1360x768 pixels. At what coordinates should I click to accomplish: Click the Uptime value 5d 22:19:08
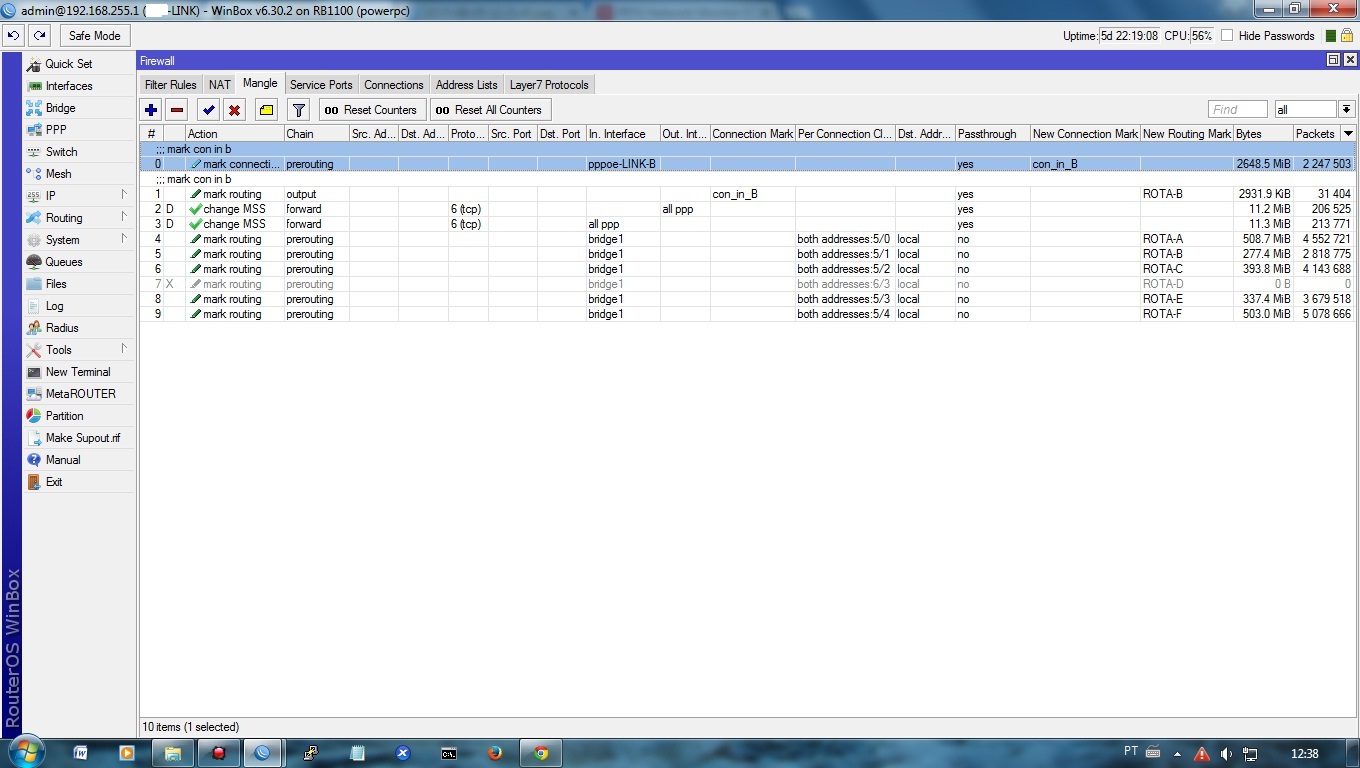[x=1129, y=36]
